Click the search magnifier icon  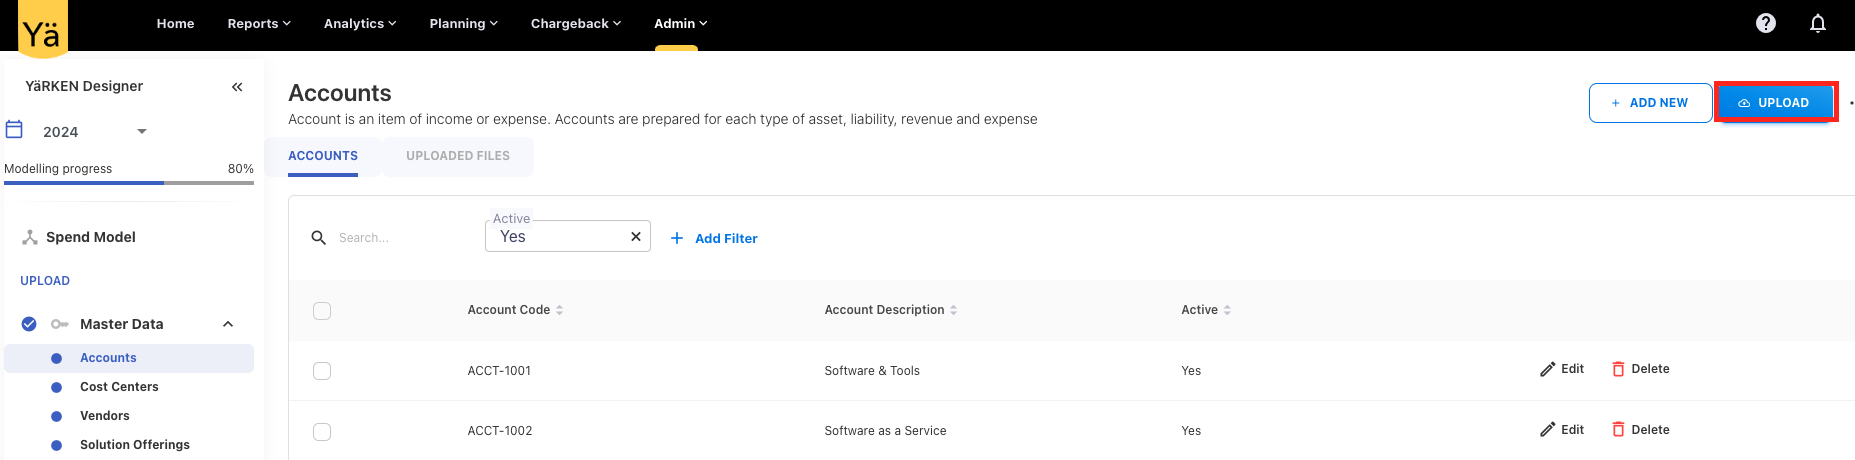[x=319, y=238]
